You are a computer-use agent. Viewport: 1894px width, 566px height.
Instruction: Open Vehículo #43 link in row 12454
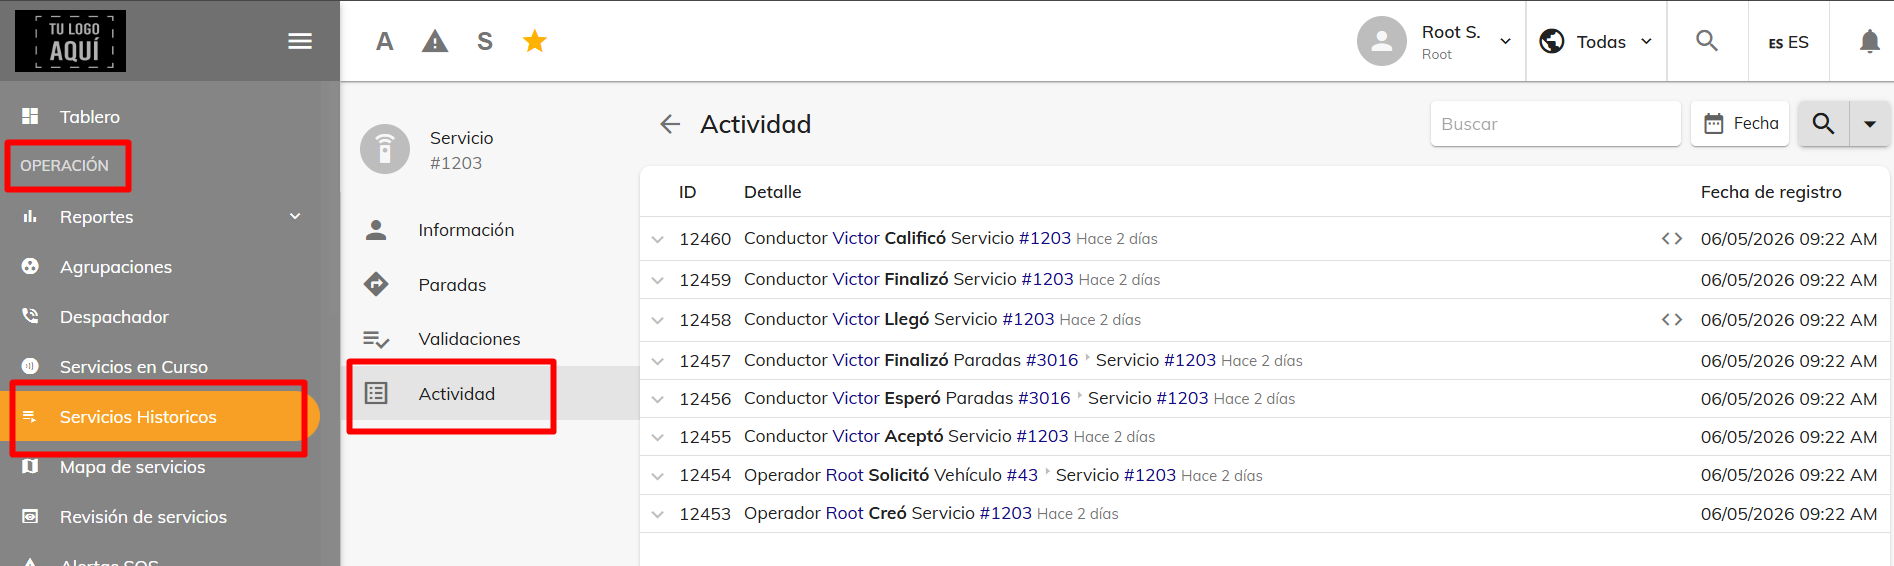986,475
